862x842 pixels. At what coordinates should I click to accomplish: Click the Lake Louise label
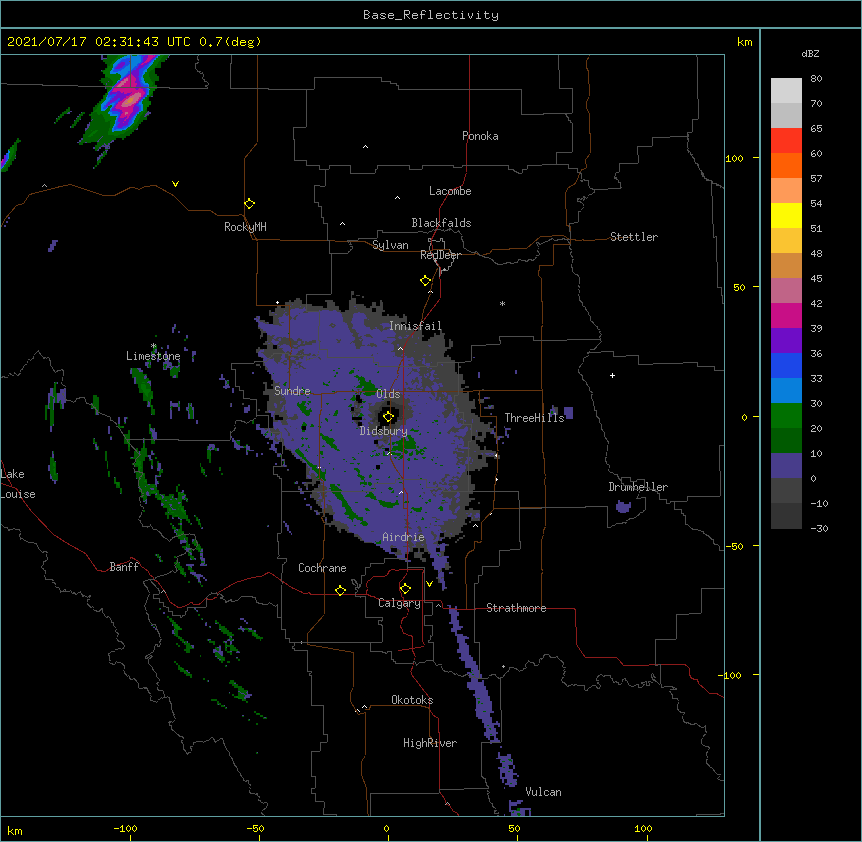pos(18,484)
